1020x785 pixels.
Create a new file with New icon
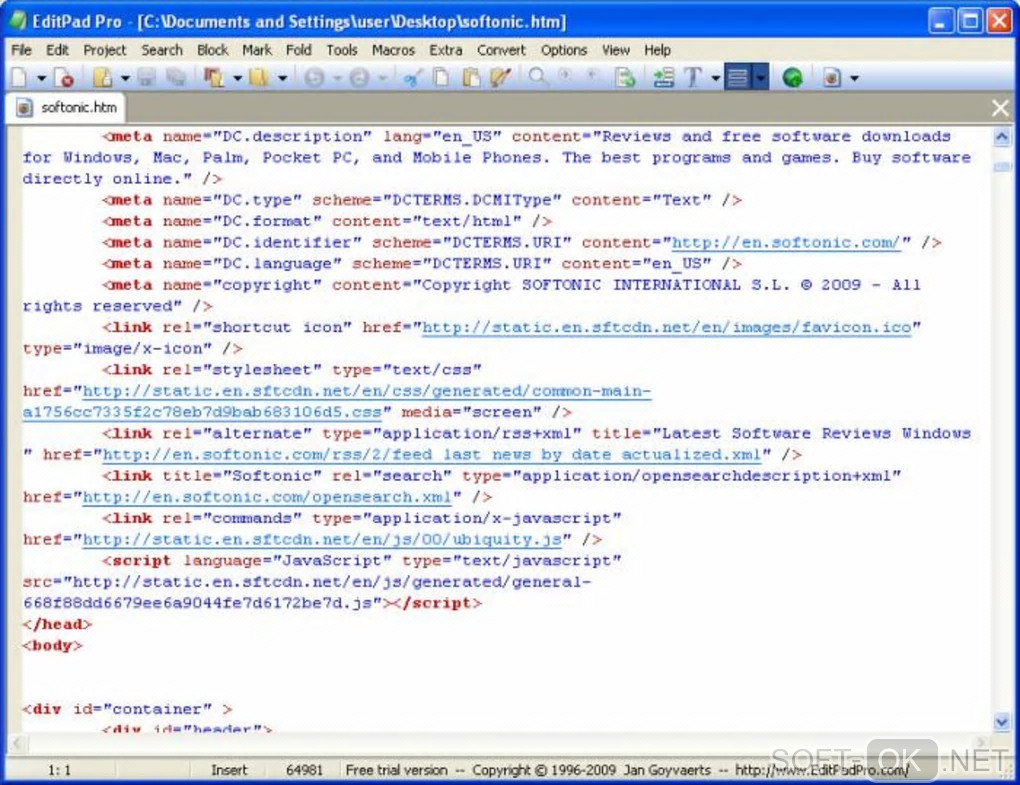[x=19, y=78]
